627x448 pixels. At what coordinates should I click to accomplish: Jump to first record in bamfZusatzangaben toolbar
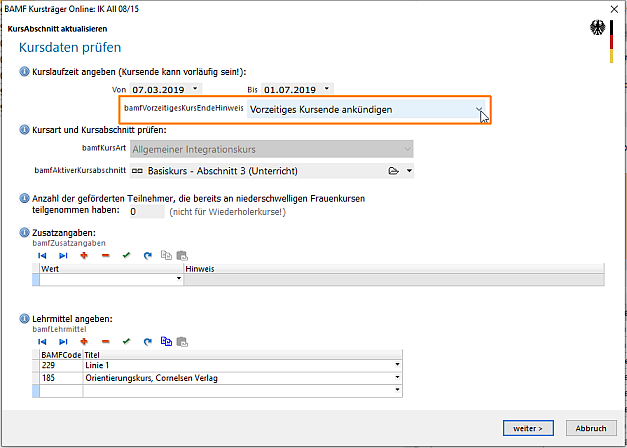coord(42,256)
